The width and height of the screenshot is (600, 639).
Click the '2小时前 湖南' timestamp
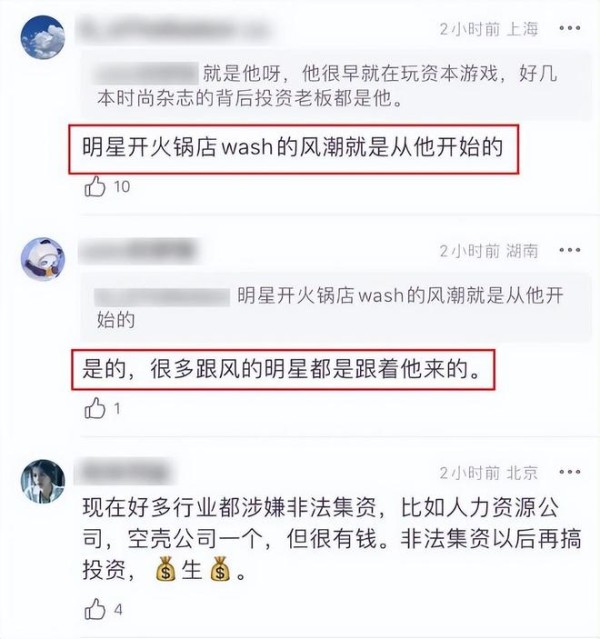(489, 251)
